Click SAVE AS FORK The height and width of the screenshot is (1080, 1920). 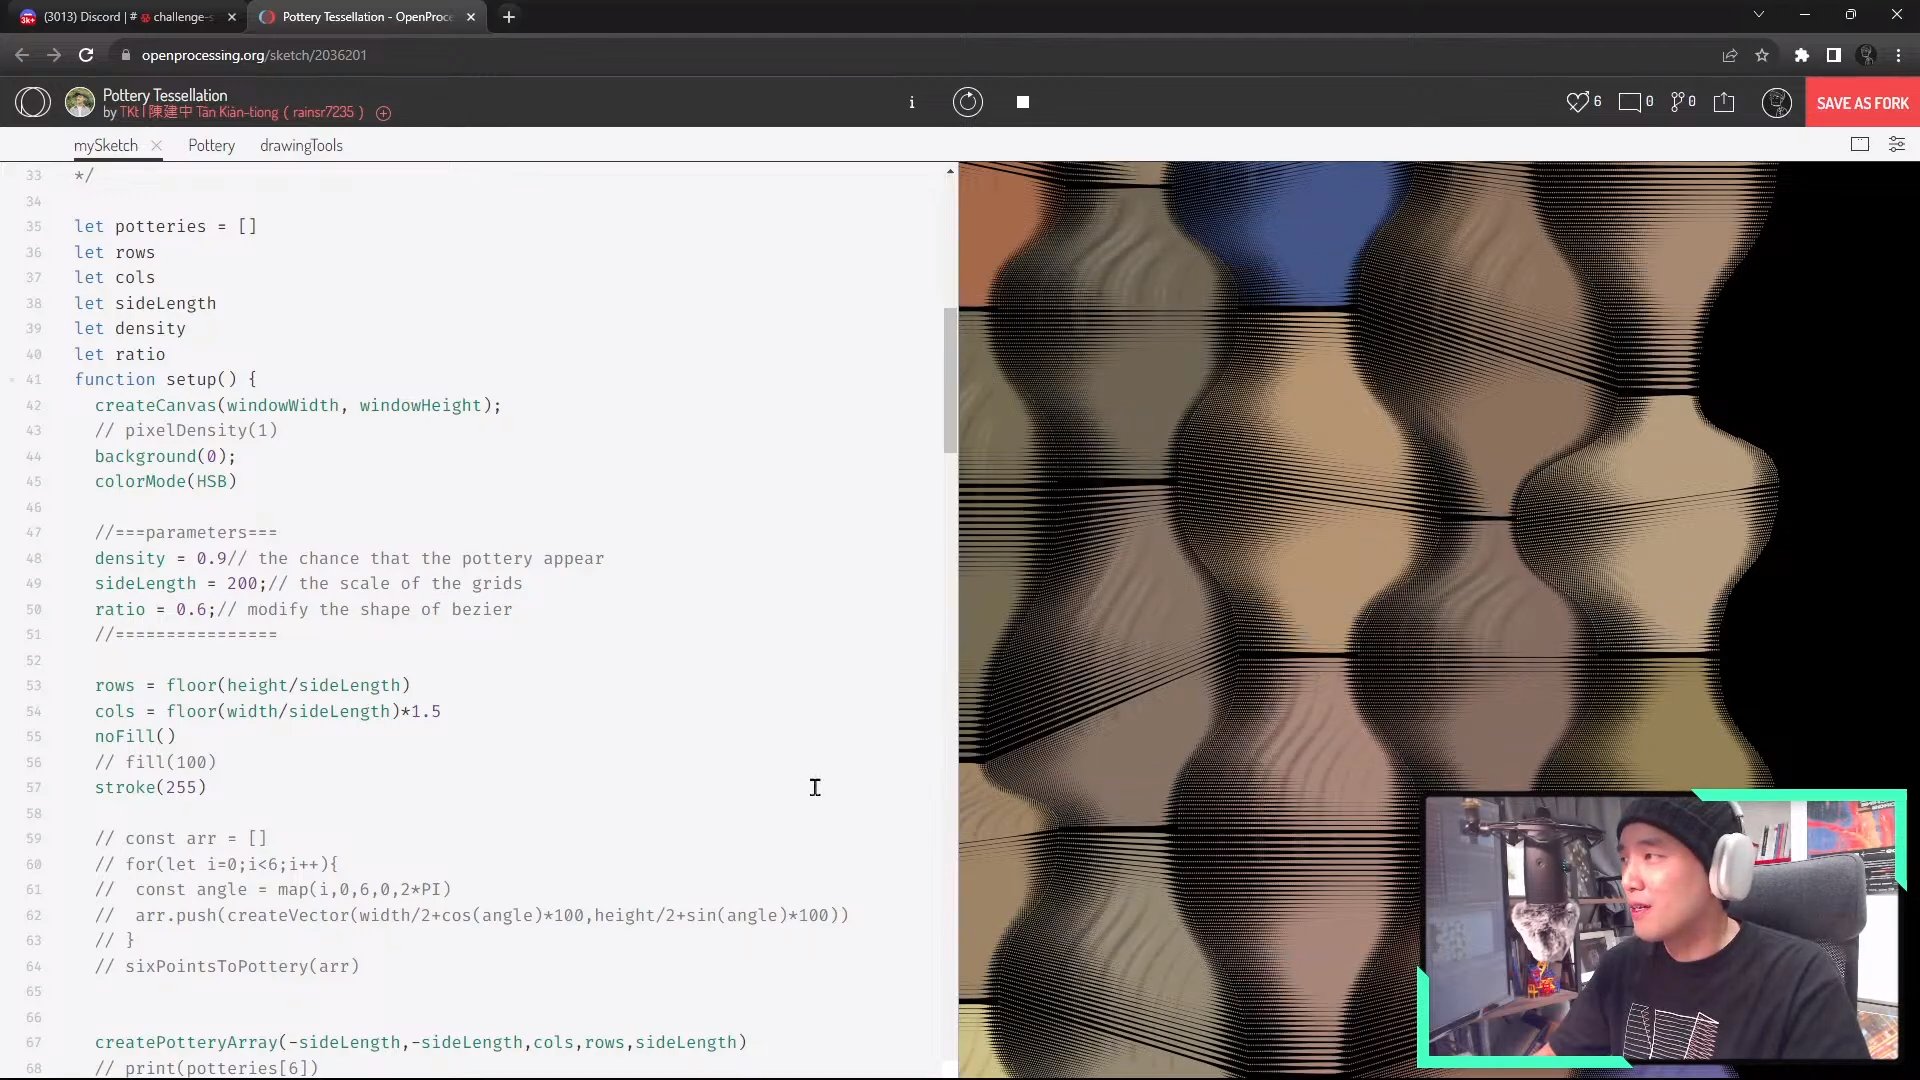(1862, 103)
